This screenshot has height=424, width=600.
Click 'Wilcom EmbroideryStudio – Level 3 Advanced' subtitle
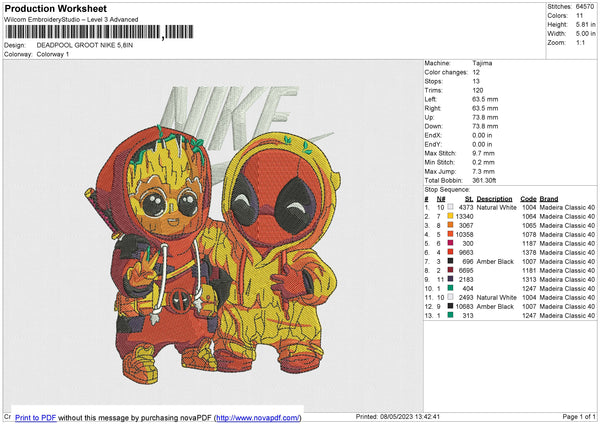pos(71,19)
